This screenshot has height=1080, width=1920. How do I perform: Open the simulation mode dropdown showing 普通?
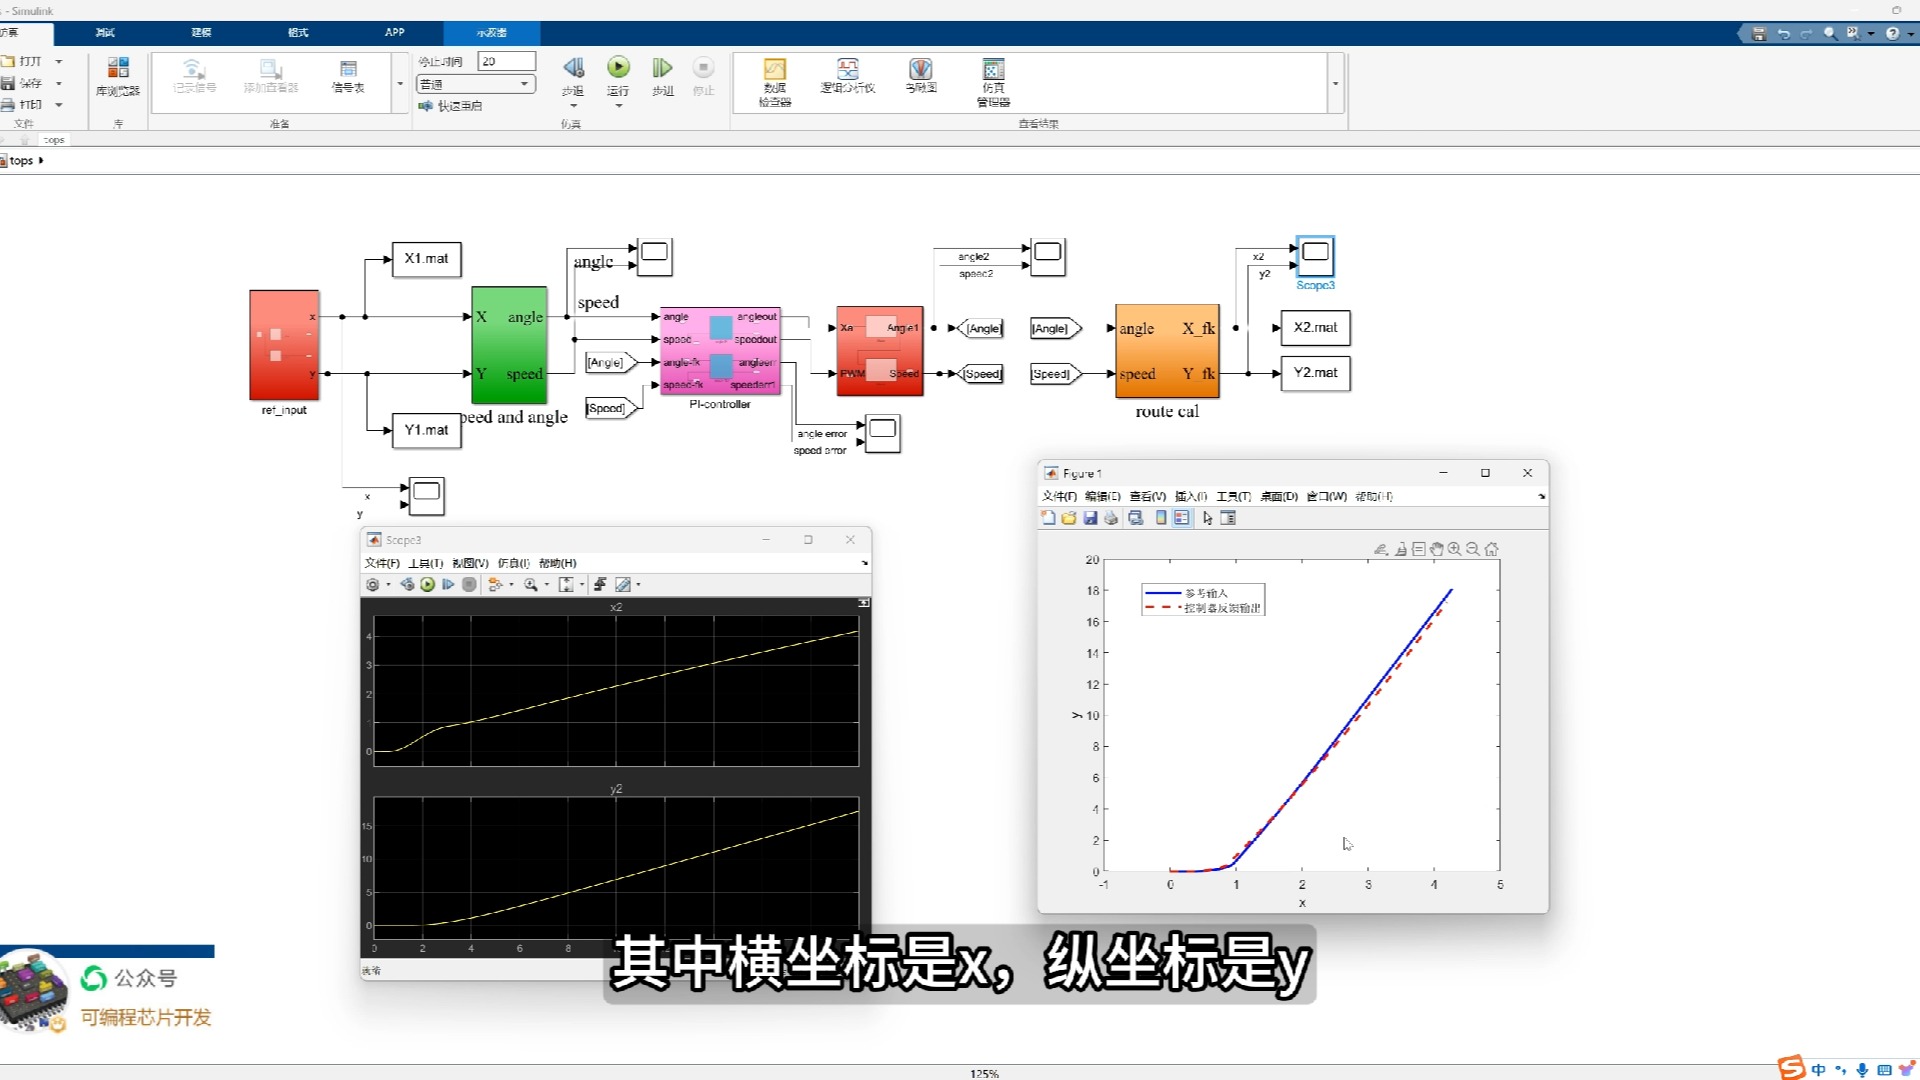[475, 84]
